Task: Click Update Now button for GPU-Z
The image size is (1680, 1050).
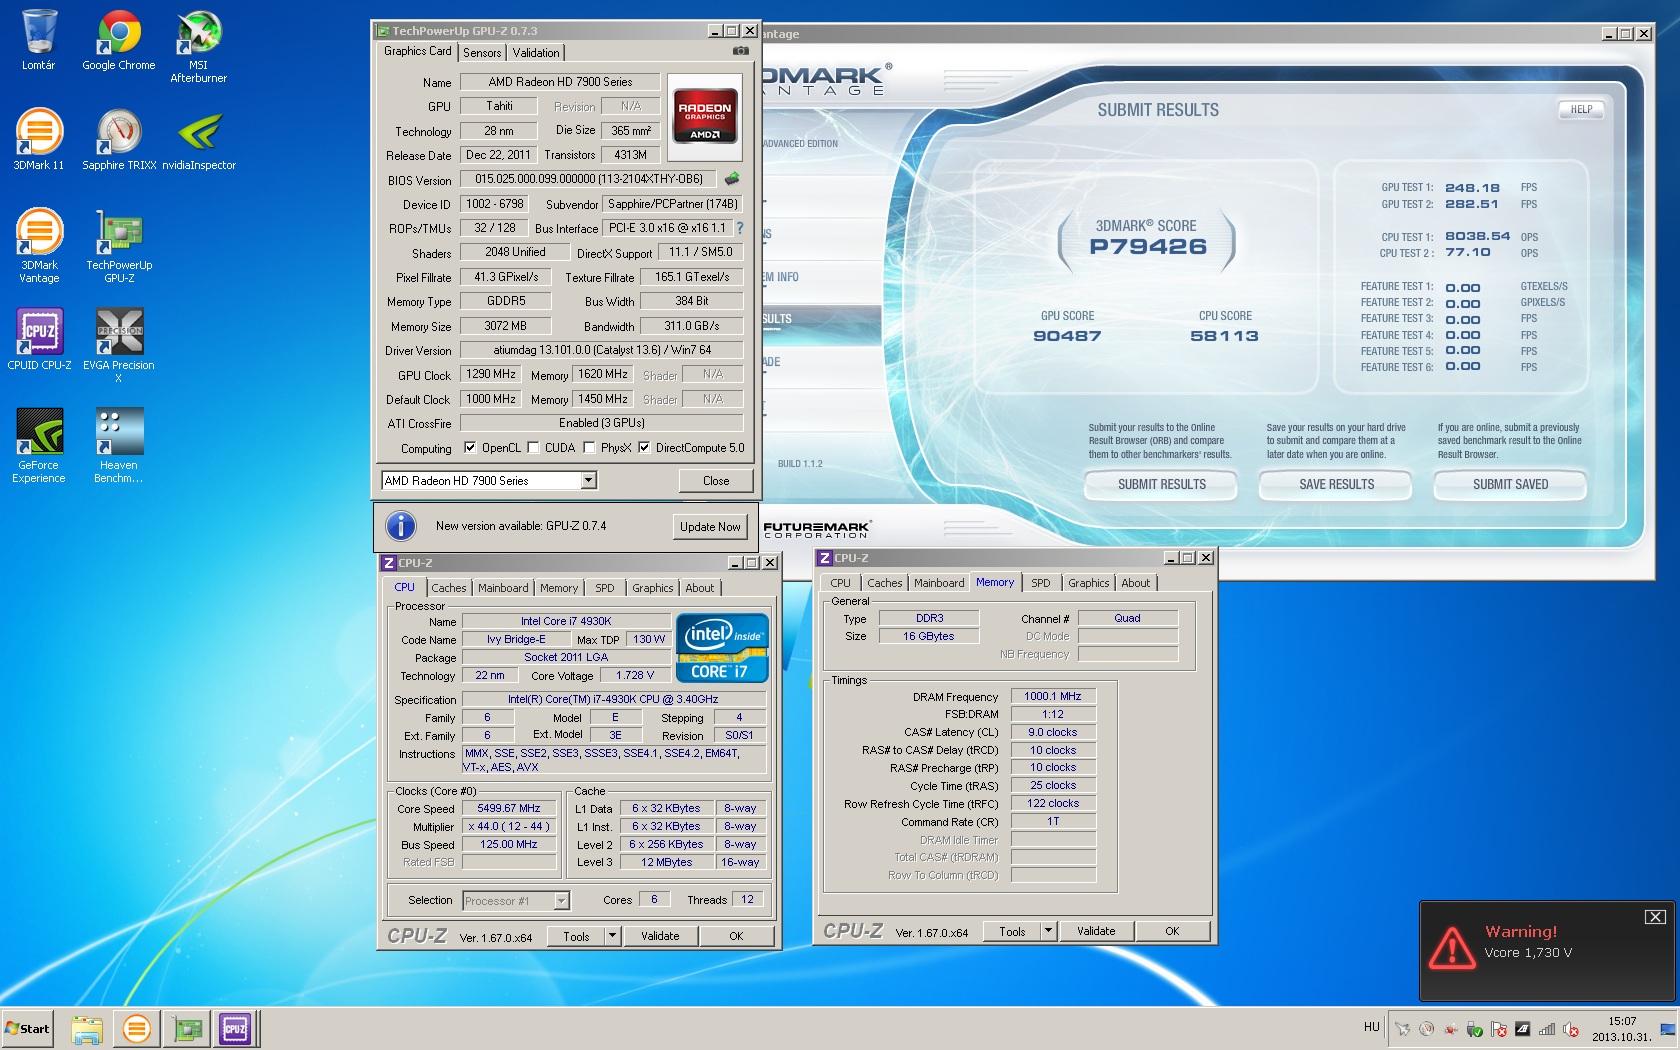Action: [710, 527]
